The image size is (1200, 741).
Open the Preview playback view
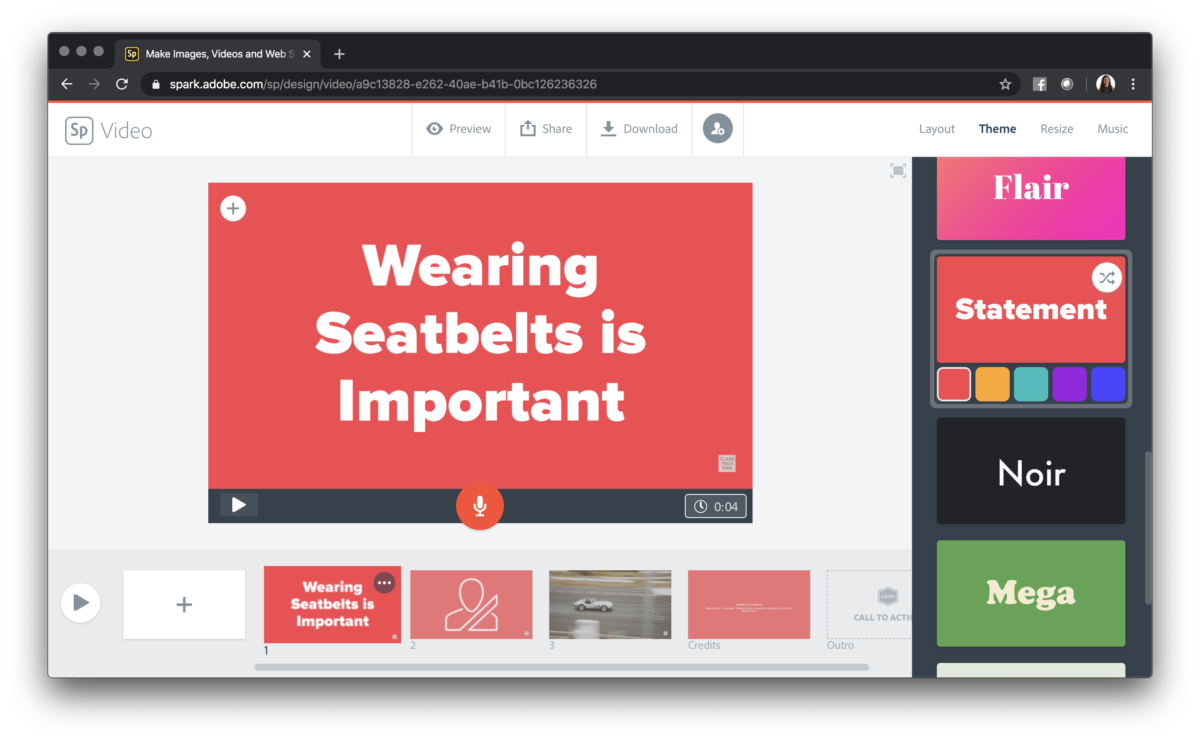click(458, 128)
